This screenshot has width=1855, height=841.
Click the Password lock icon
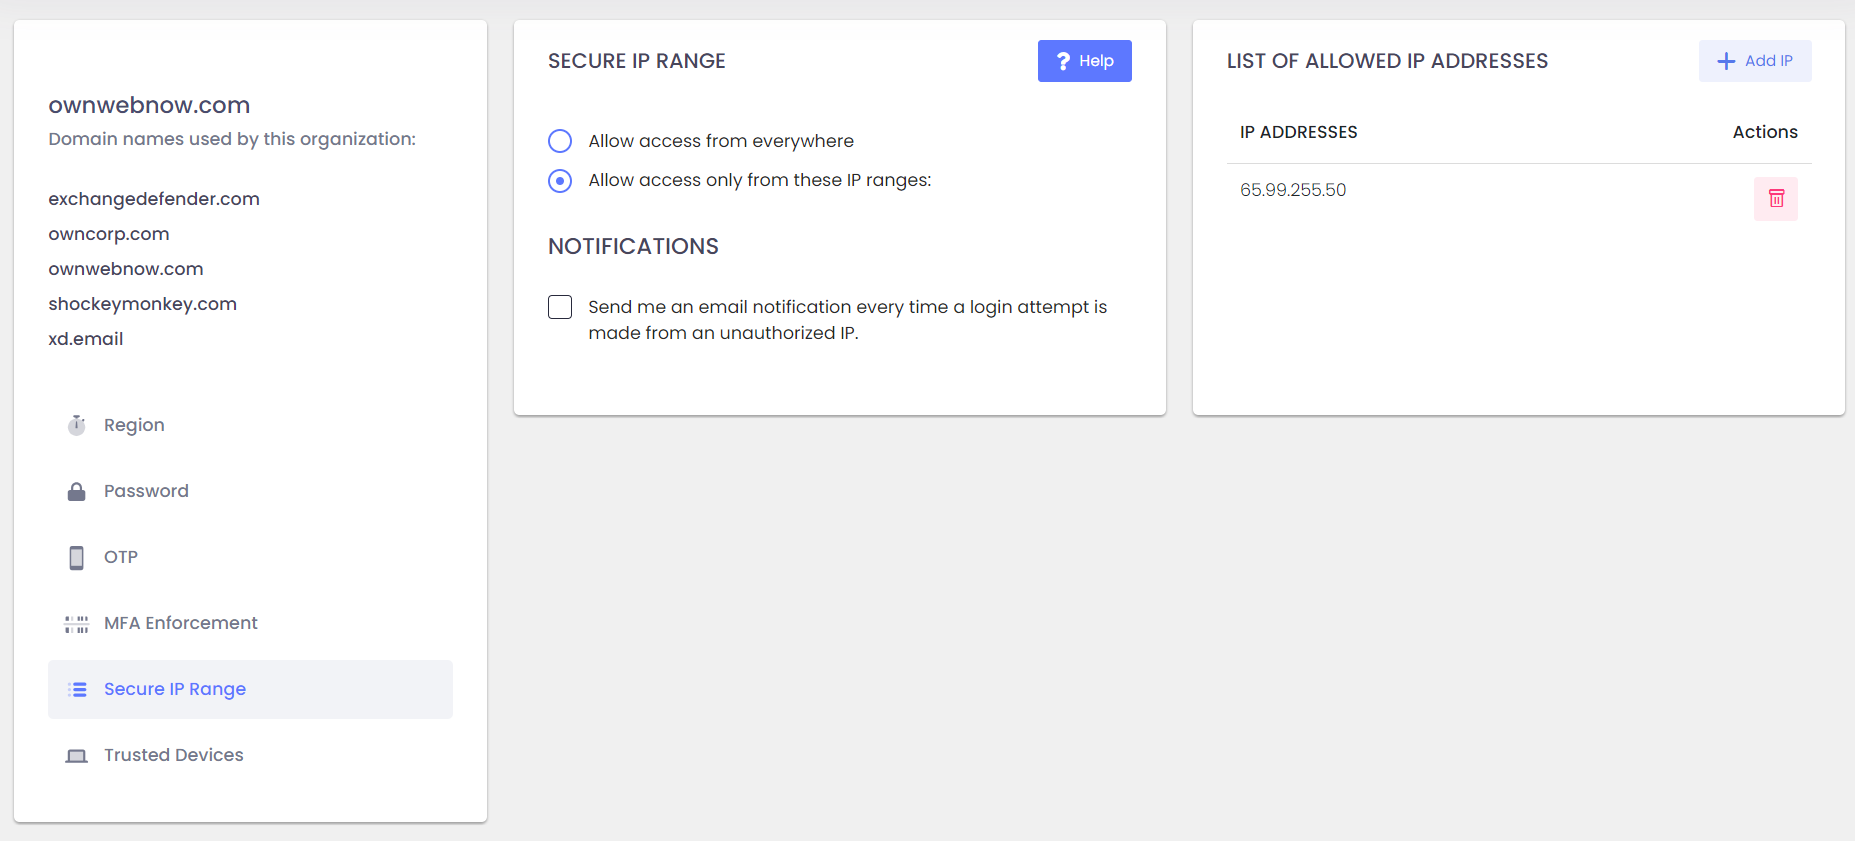76,490
